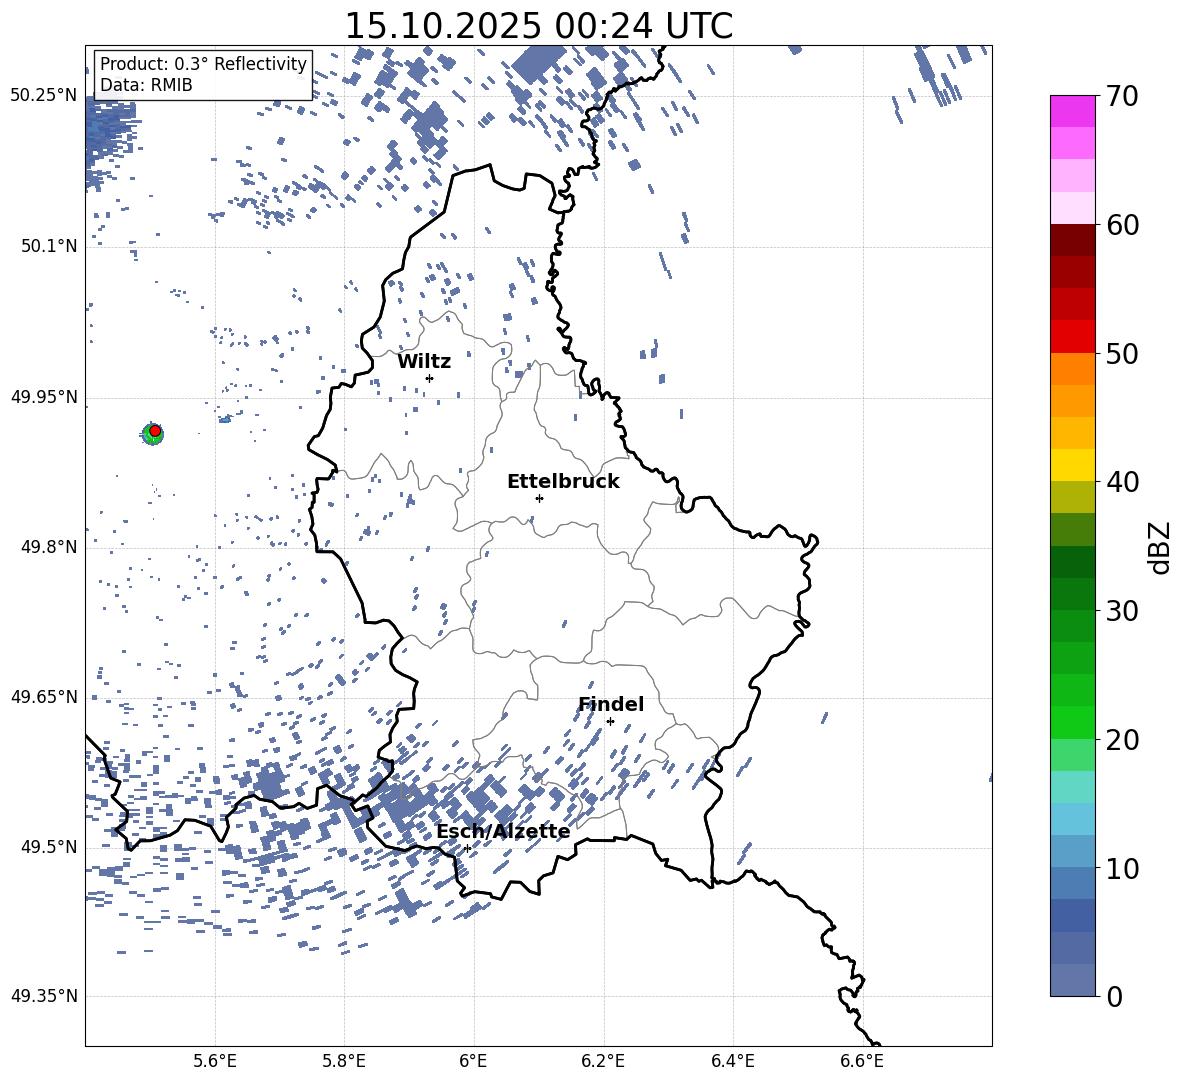Click the 6°E longitude tick label

pyautogui.click(x=473, y=1061)
